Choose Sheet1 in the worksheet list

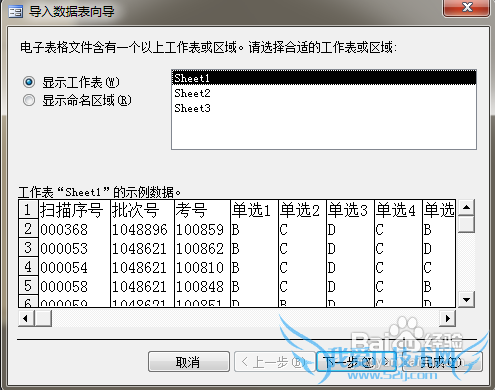pyautogui.click(x=324, y=78)
